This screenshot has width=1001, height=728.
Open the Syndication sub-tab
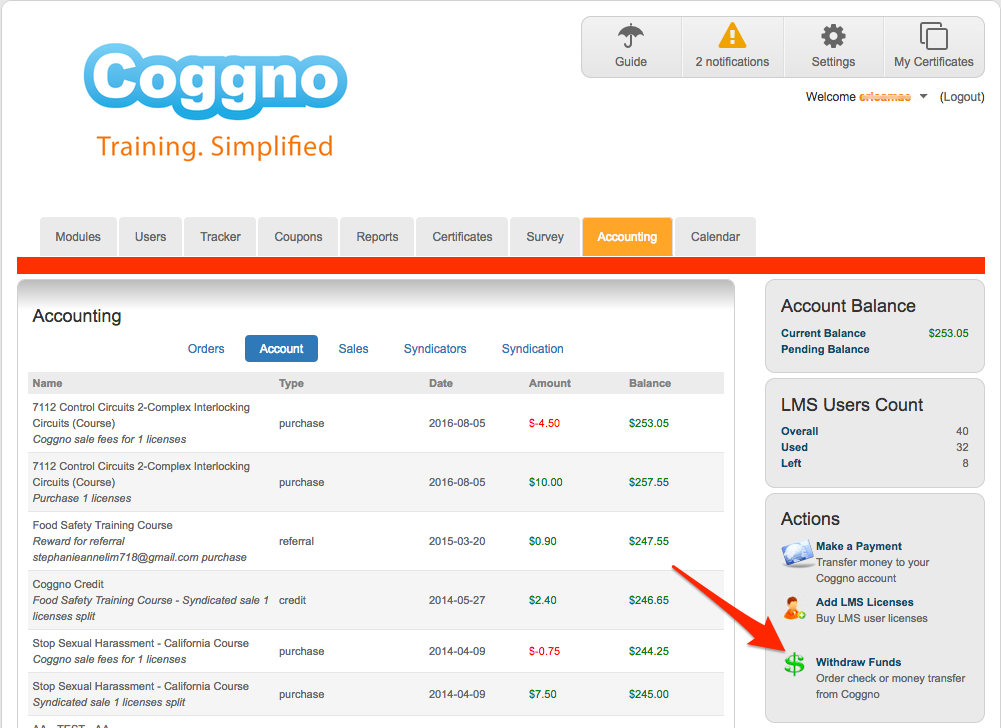532,349
